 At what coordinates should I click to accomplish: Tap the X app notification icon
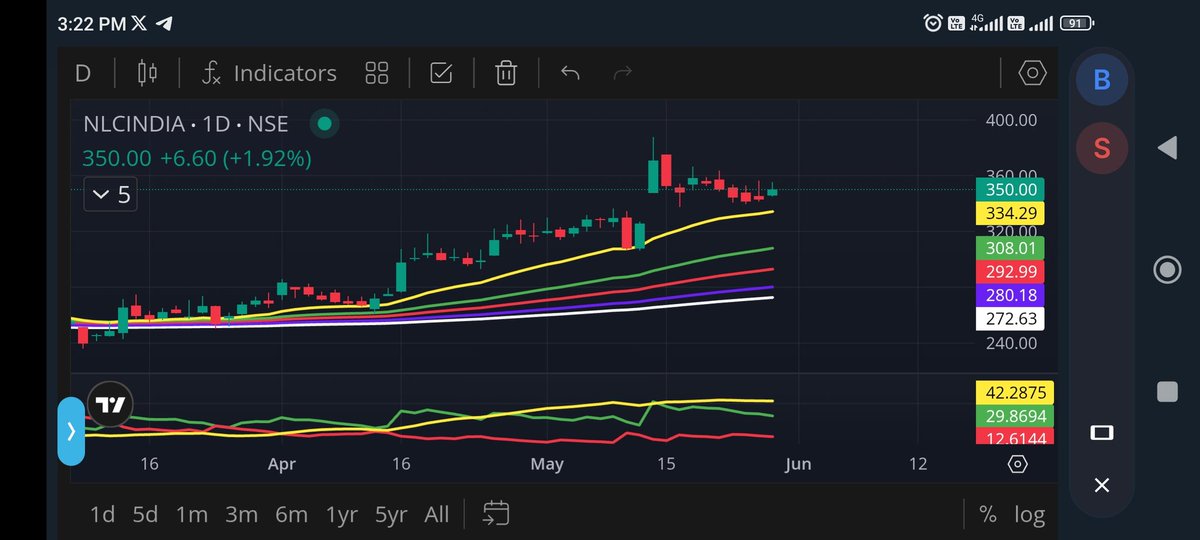click(139, 22)
